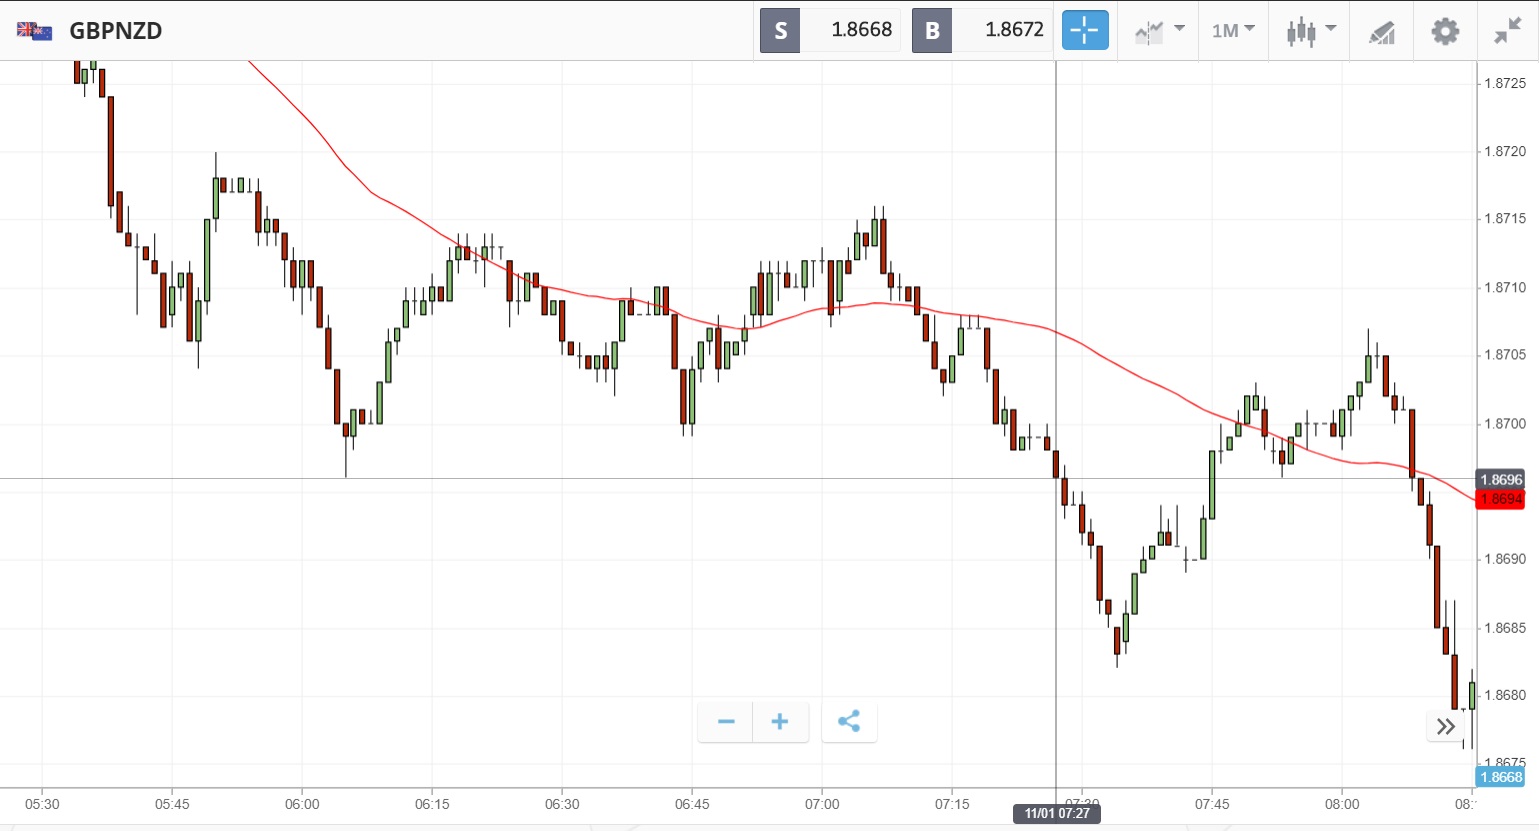This screenshot has width=1539, height=831.
Task: Click the GBPNZD flag icon
Action: point(34,31)
